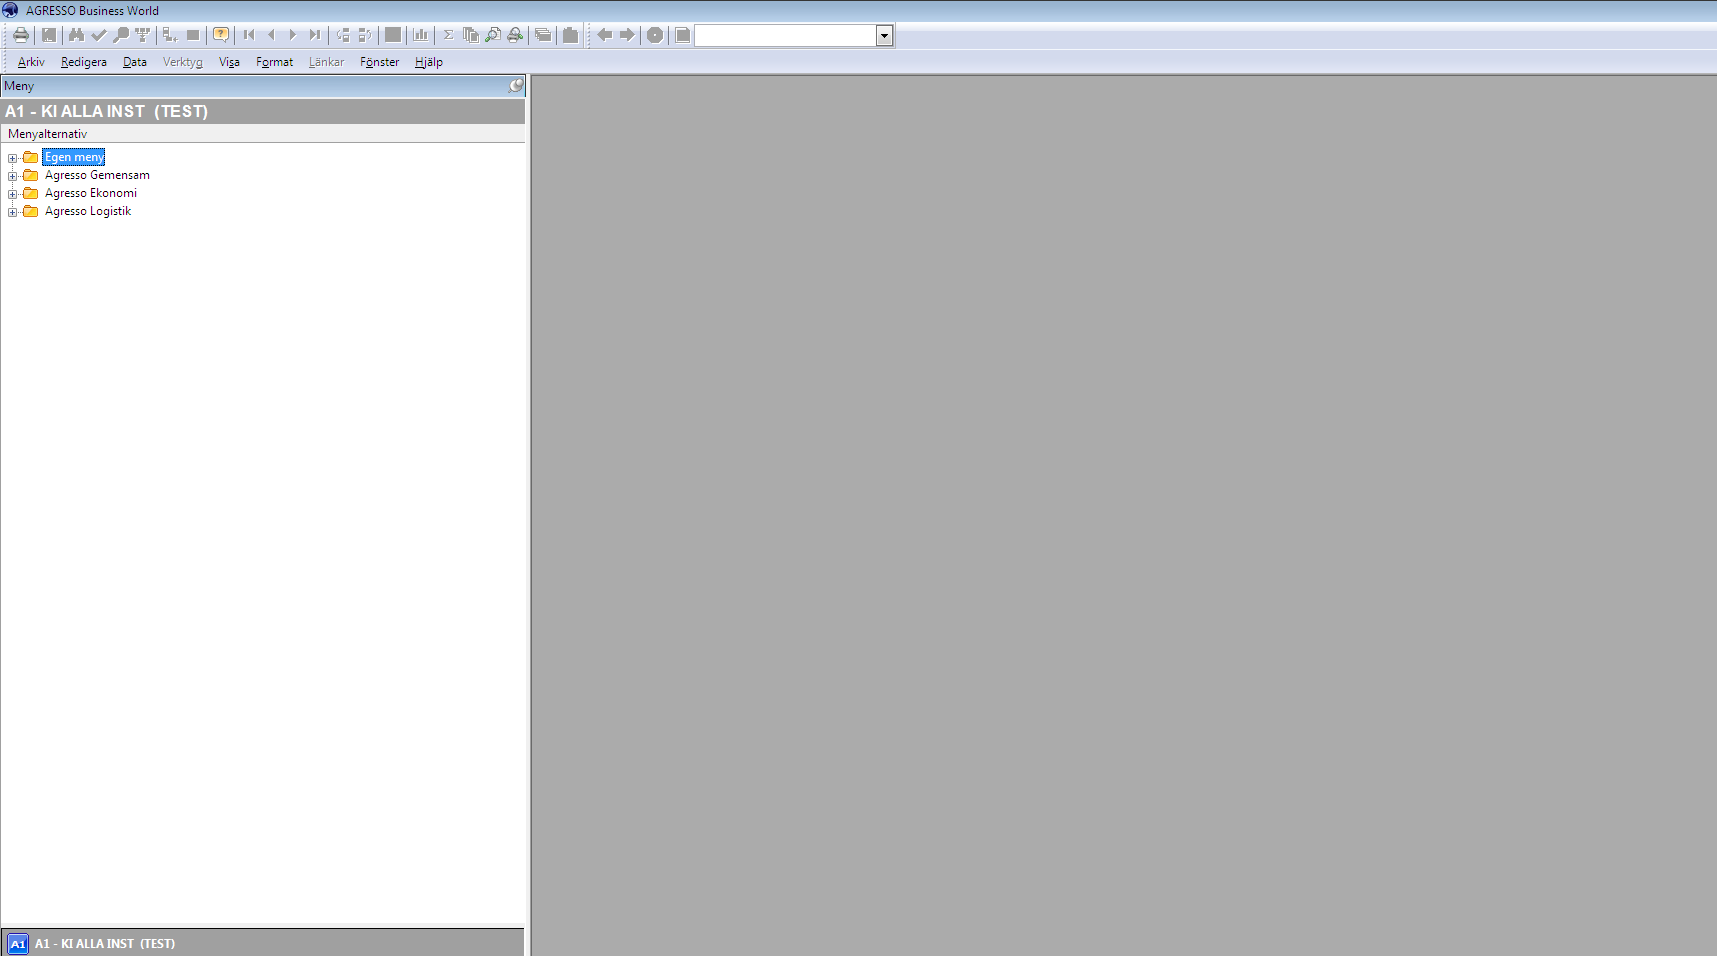Select the Agresso Logistik tree item
Image resolution: width=1717 pixels, height=956 pixels.
pyautogui.click(x=88, y=211)
